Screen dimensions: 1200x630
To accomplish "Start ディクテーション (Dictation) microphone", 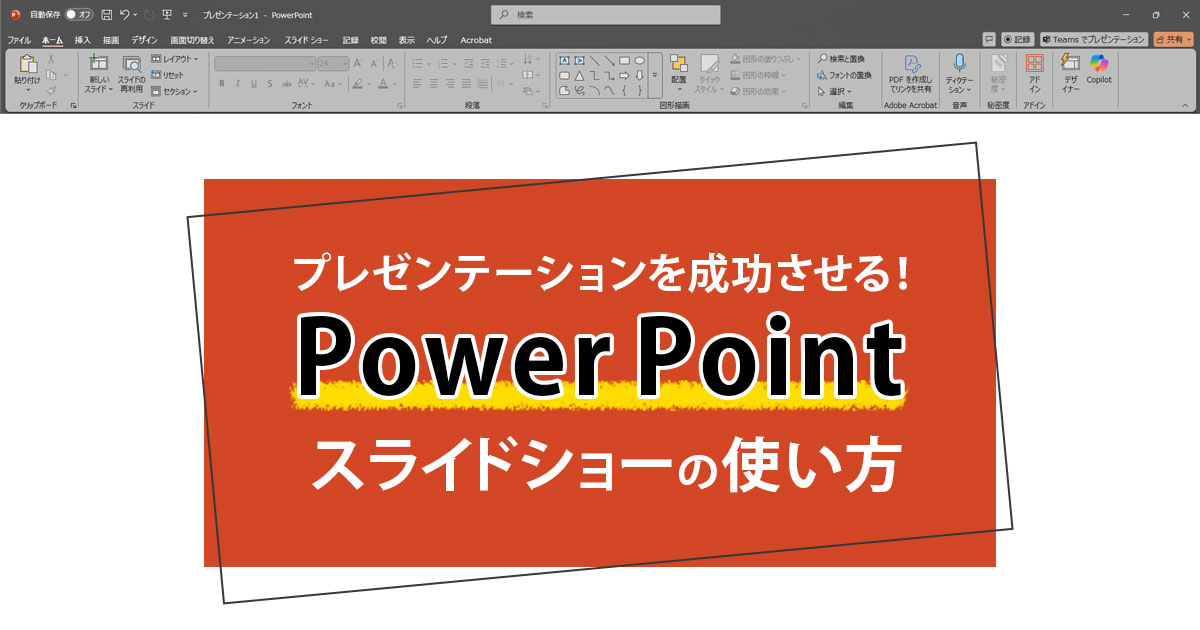I will pos(959,68).
